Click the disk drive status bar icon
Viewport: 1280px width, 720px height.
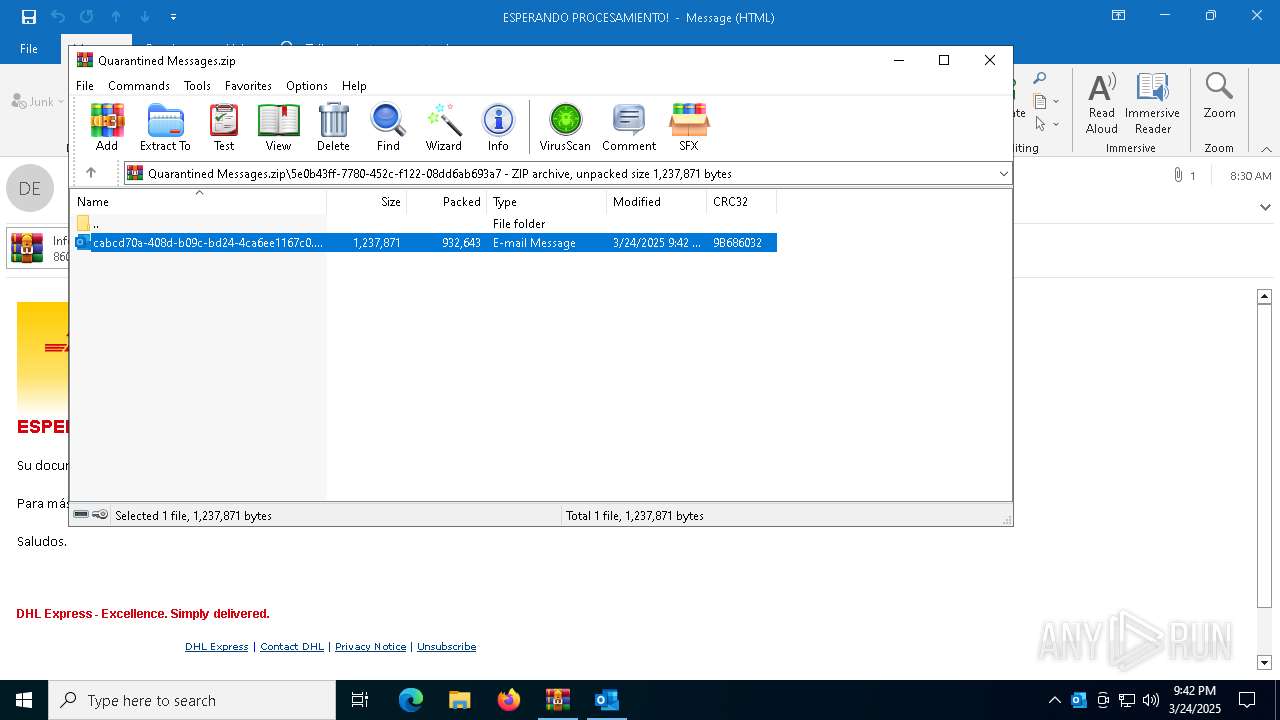(x=81, y=515)
